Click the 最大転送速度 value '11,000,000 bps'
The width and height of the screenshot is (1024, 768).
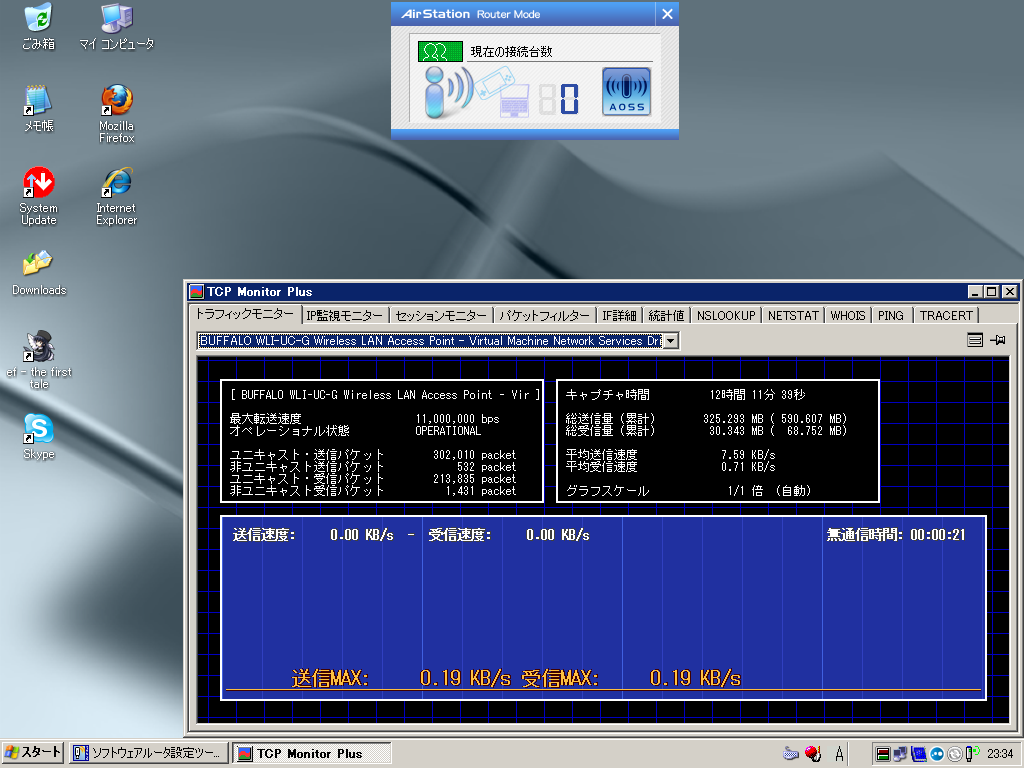pos(457,419)
